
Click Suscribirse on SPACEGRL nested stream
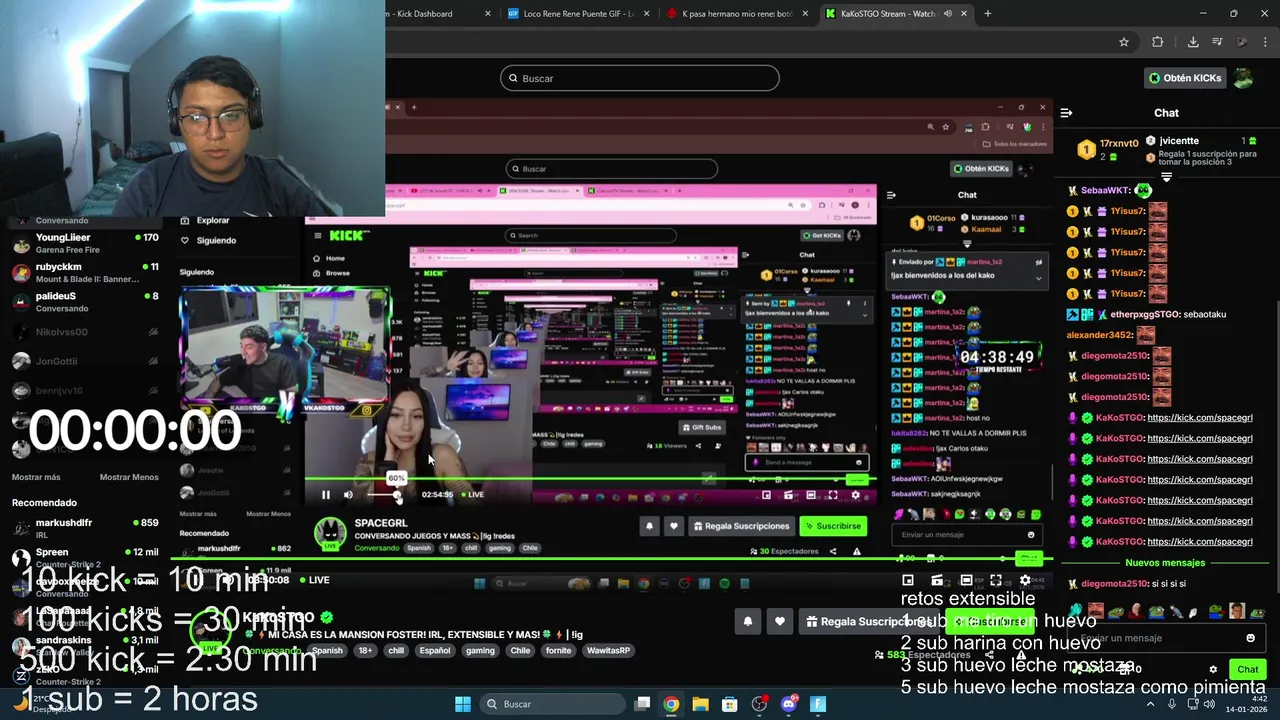pyautogui.click(x=833, y=526)
